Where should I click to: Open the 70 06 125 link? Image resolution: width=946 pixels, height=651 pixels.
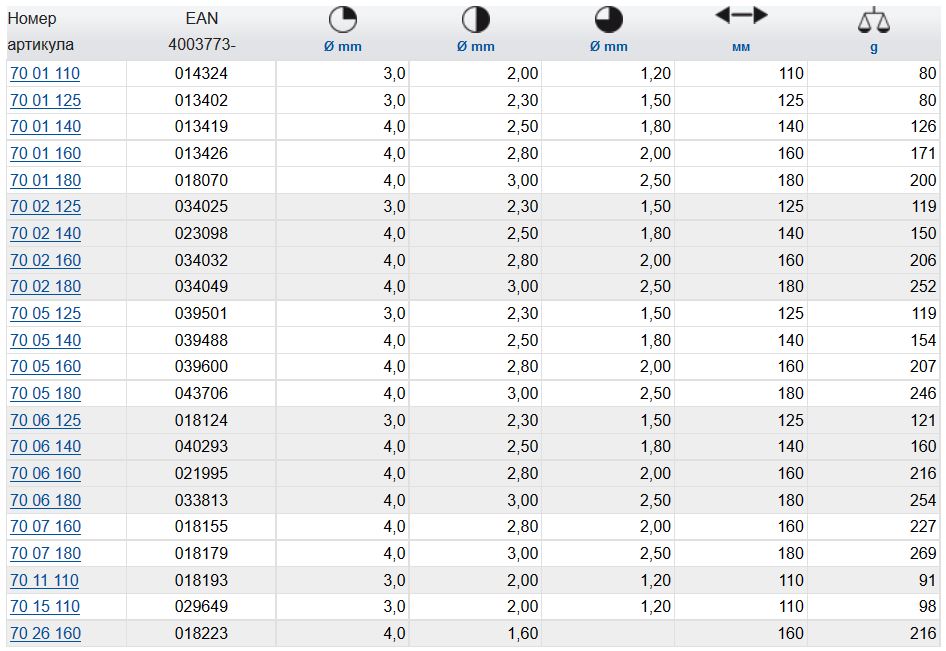click(x=45, y=421)
